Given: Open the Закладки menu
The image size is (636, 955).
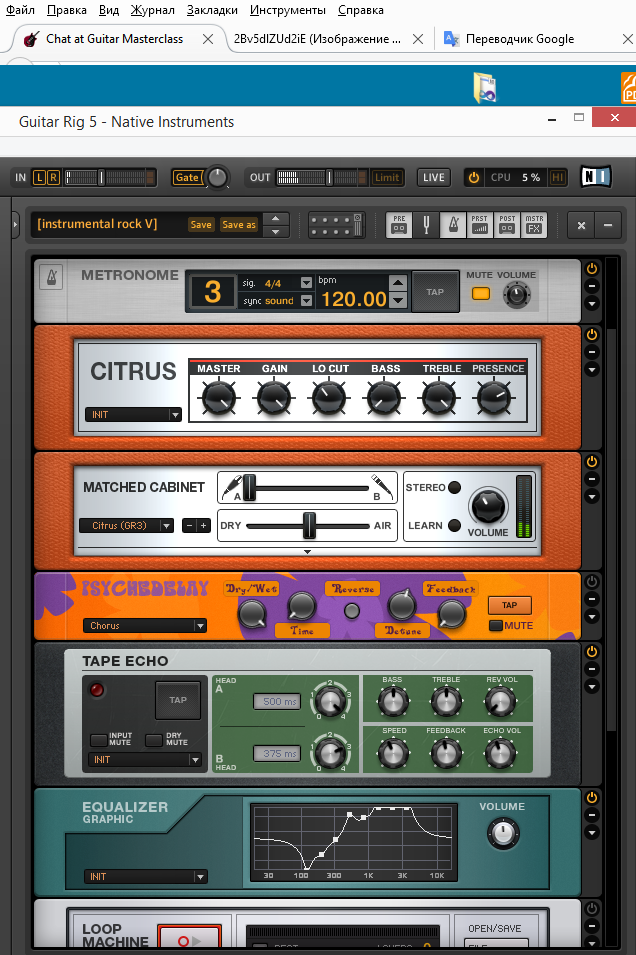Looking at the screenshot, I should click(212, 10).
